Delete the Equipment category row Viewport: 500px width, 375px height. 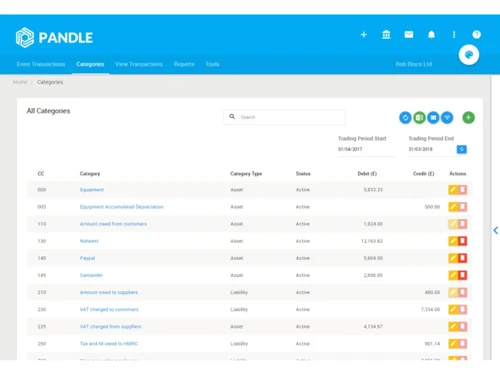462,190
